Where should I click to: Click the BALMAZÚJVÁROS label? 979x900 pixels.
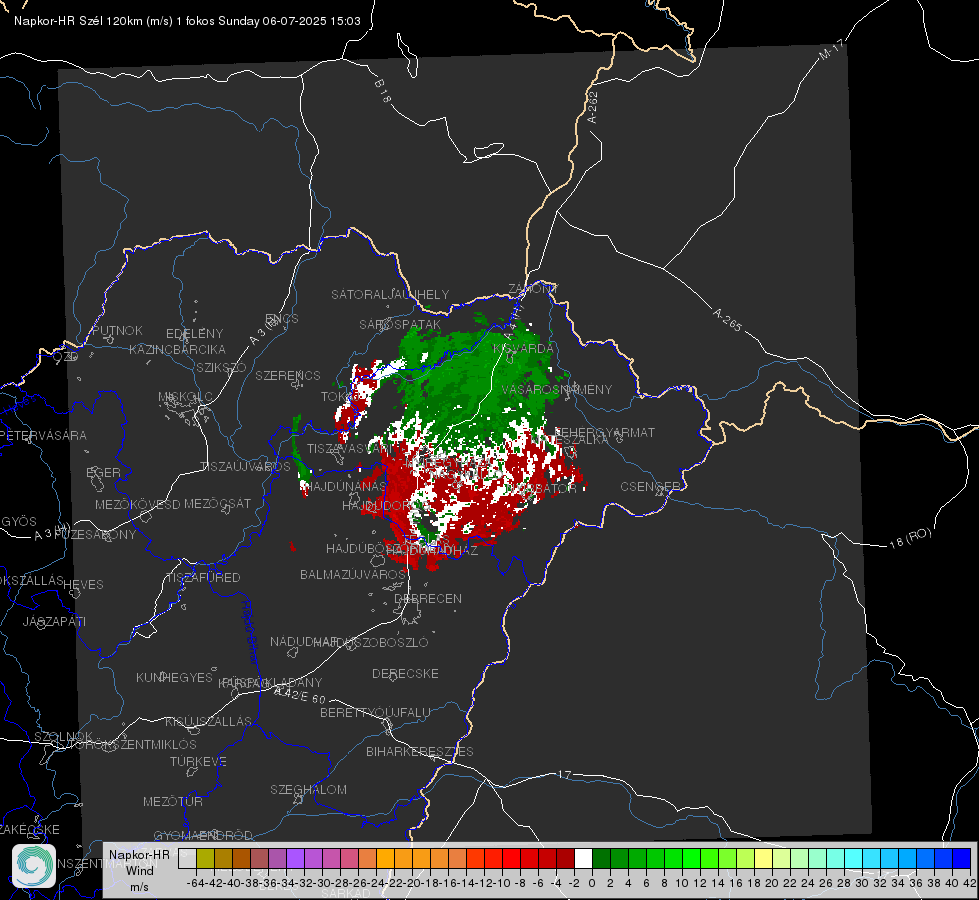(x=353, y=574)
